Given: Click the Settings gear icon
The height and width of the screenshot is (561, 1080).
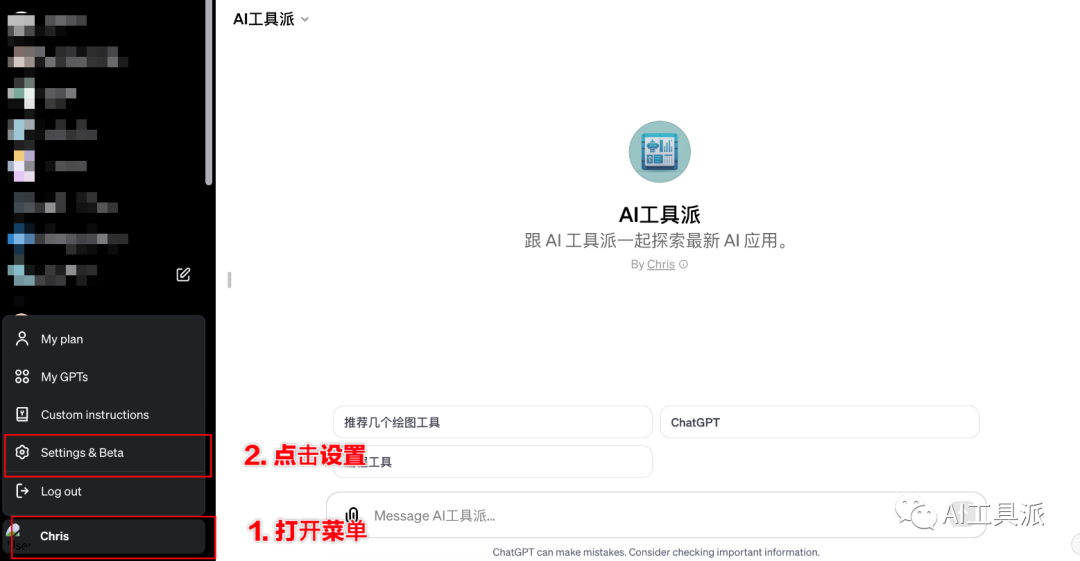Looking at the screenshot, I should coord(22,452).
